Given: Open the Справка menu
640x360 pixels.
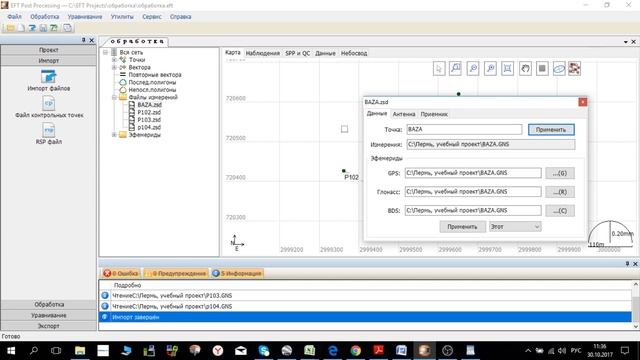Looking at the screenshot, I should pyautogui.click(x=180, y=17).
